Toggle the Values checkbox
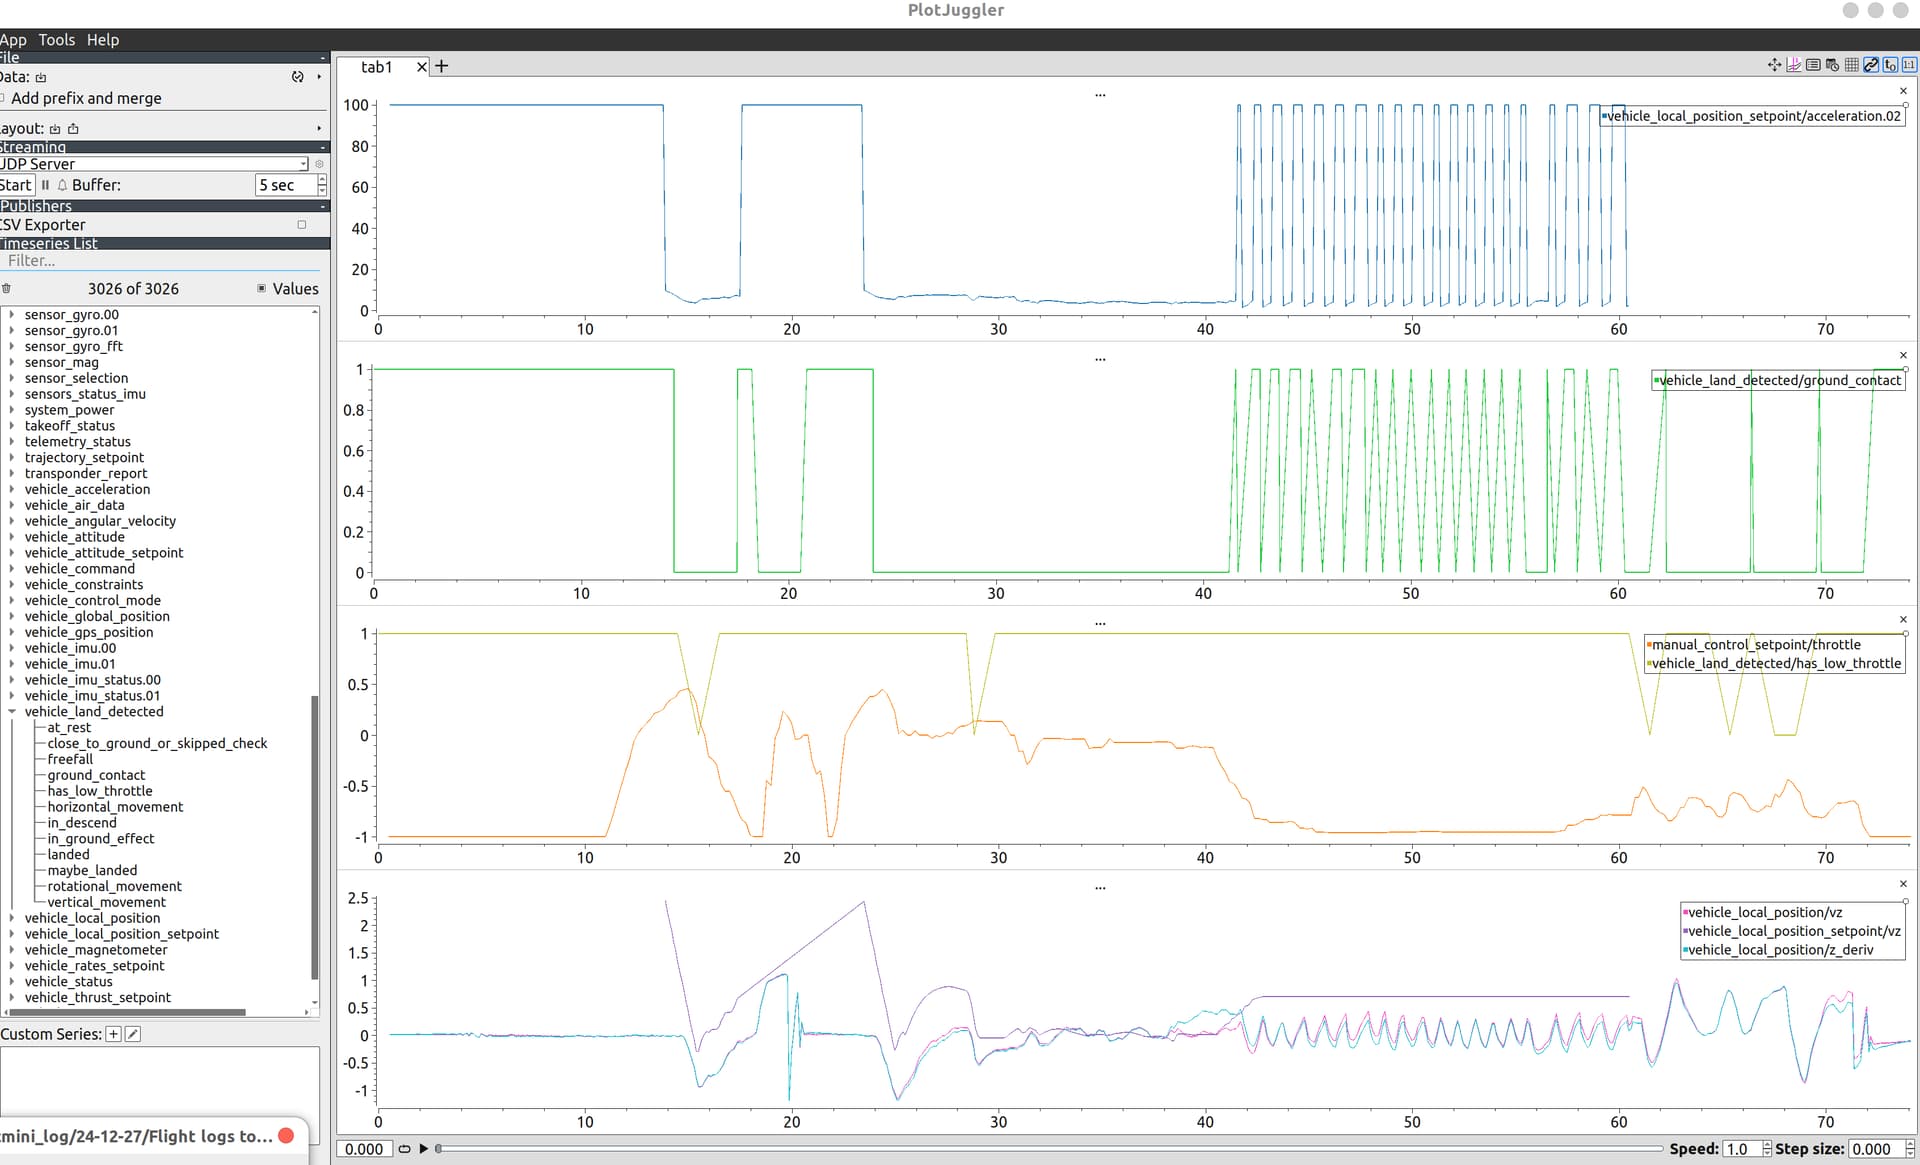 (x=262, y=289)
